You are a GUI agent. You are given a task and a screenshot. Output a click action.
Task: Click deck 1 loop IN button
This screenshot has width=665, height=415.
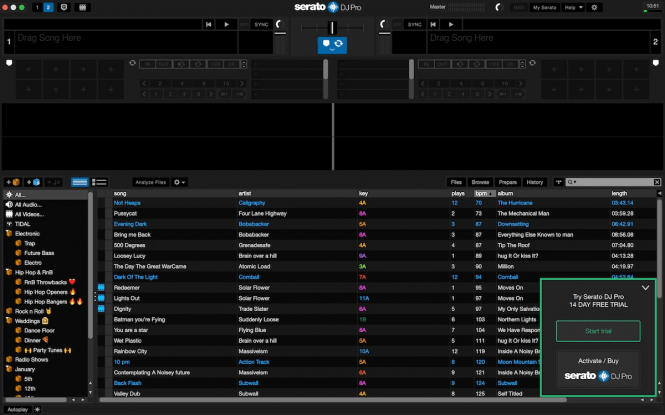point(148,64)
